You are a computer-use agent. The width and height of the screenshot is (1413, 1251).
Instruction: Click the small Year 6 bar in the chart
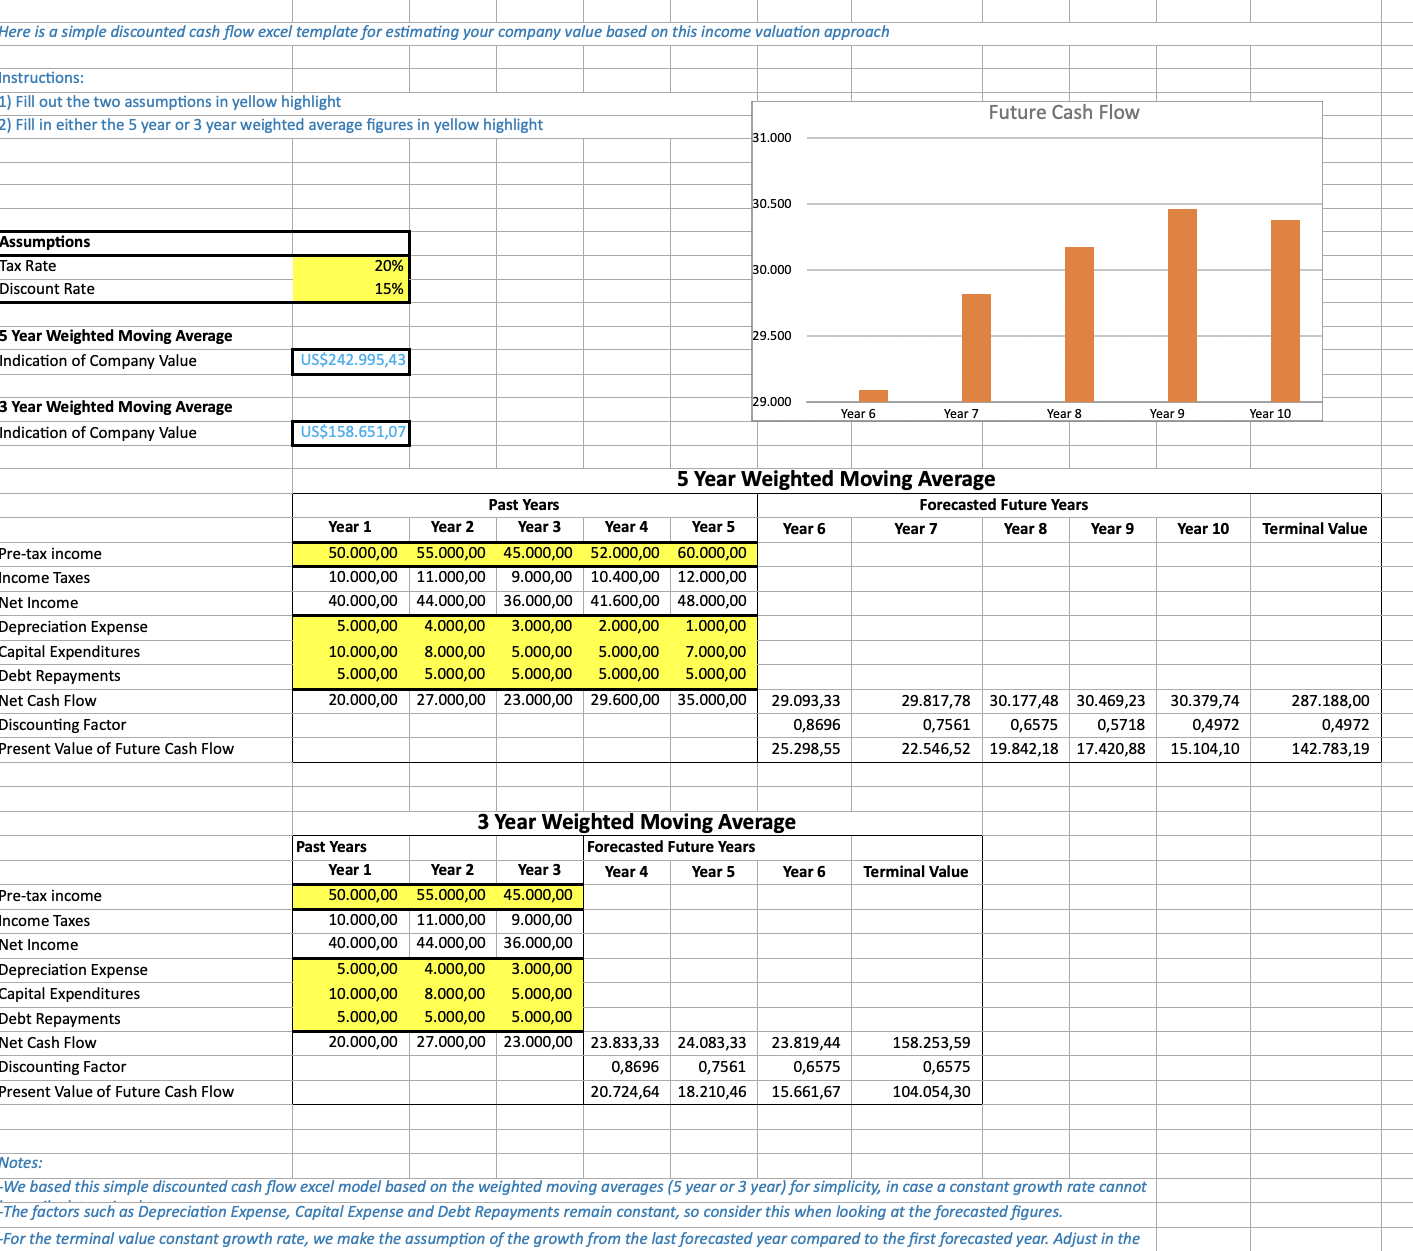[873, 396]
